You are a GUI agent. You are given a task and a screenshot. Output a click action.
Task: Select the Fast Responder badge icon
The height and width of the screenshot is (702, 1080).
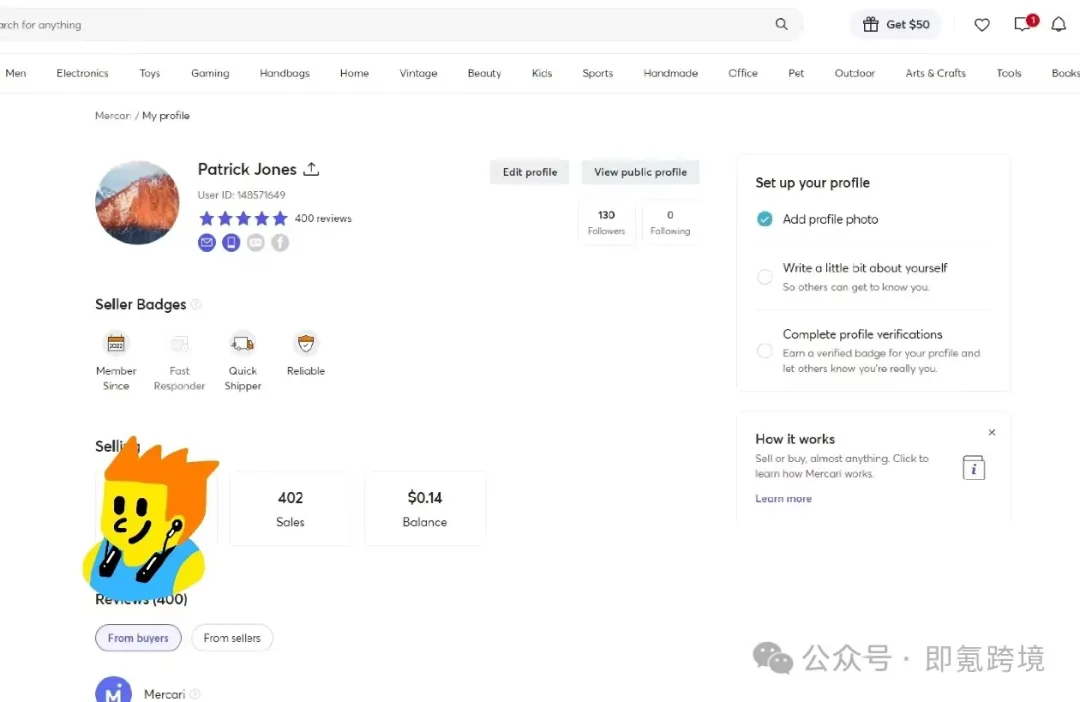(x=179, y=343)
